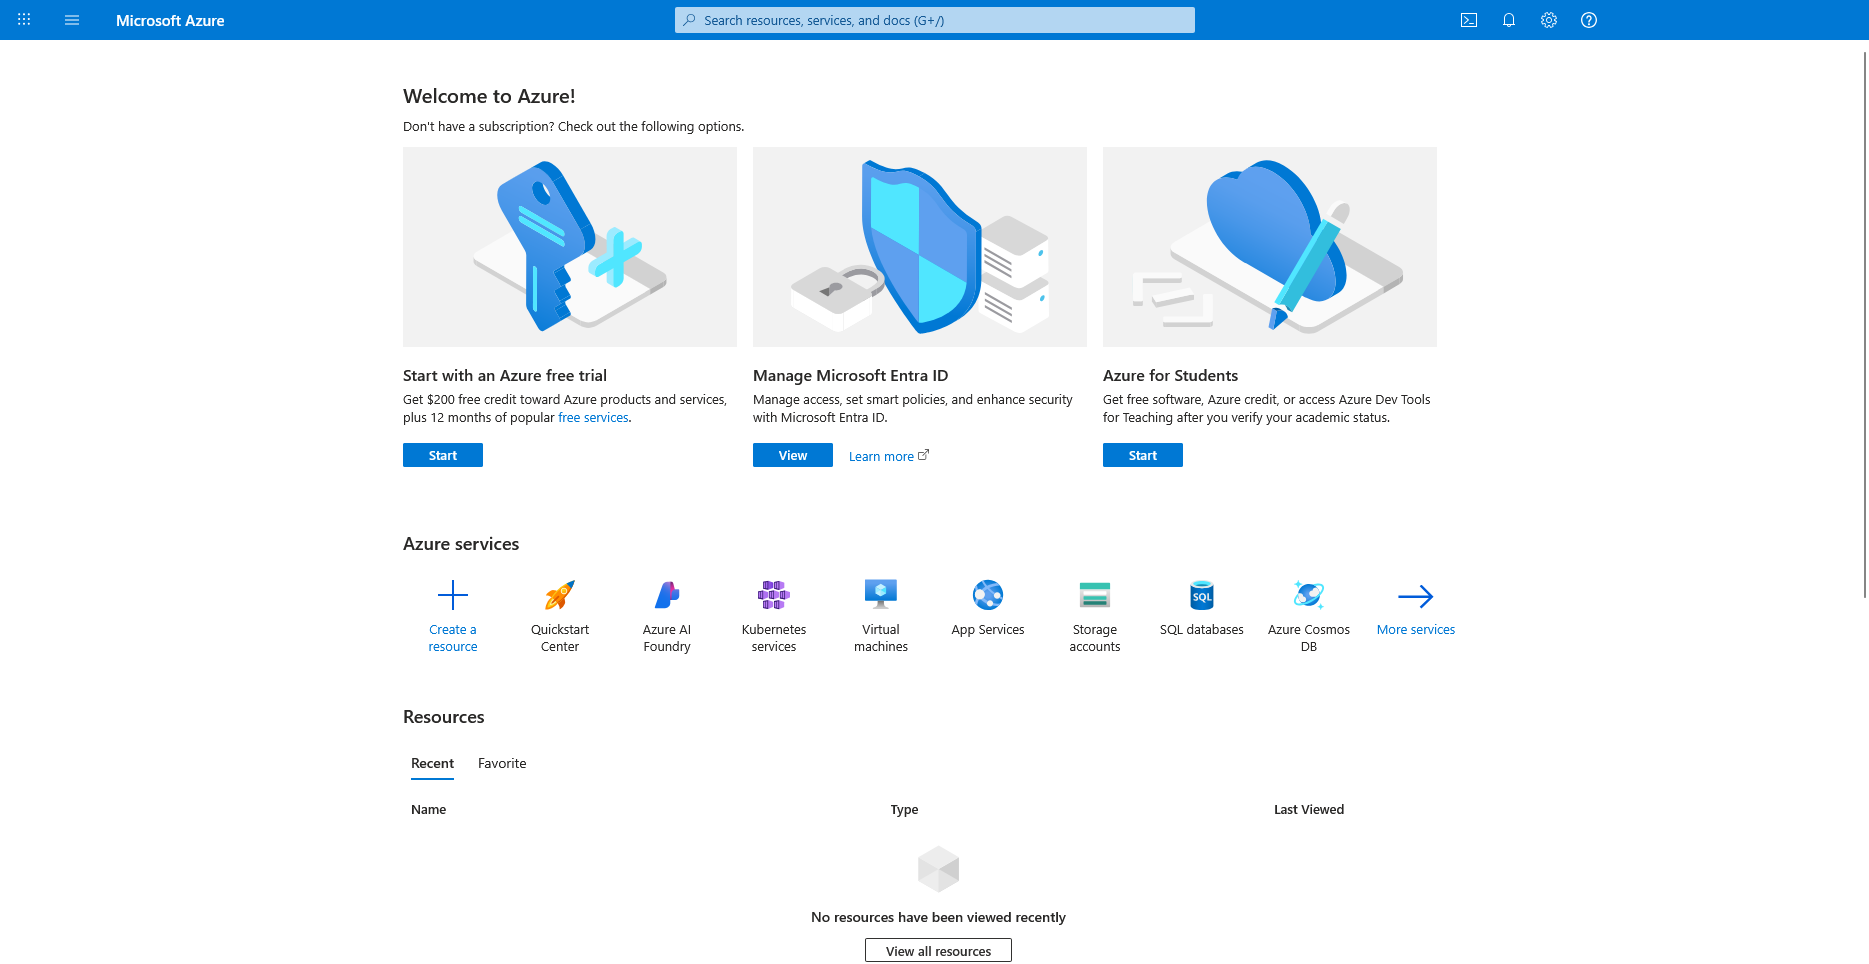1869x964 pixels.
Task: Click View all resources button
Action: [938, 951]
